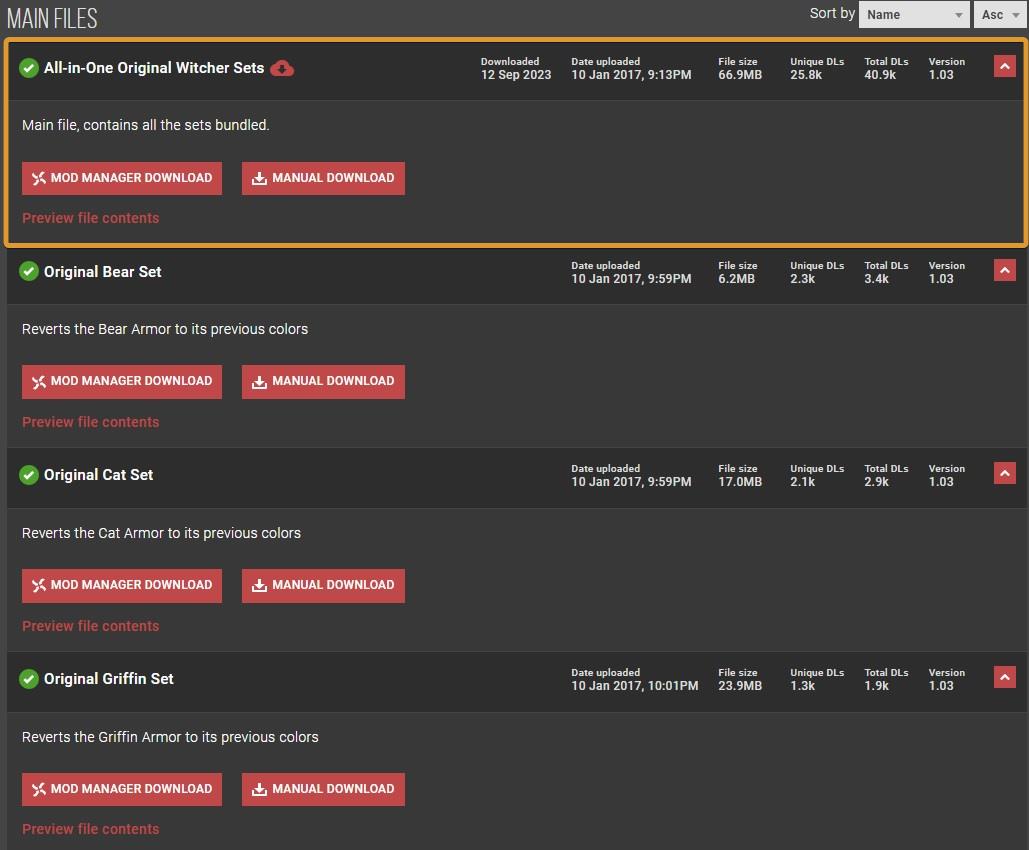
Task: Click the 1.9k total downloads value
Action: 877,686
